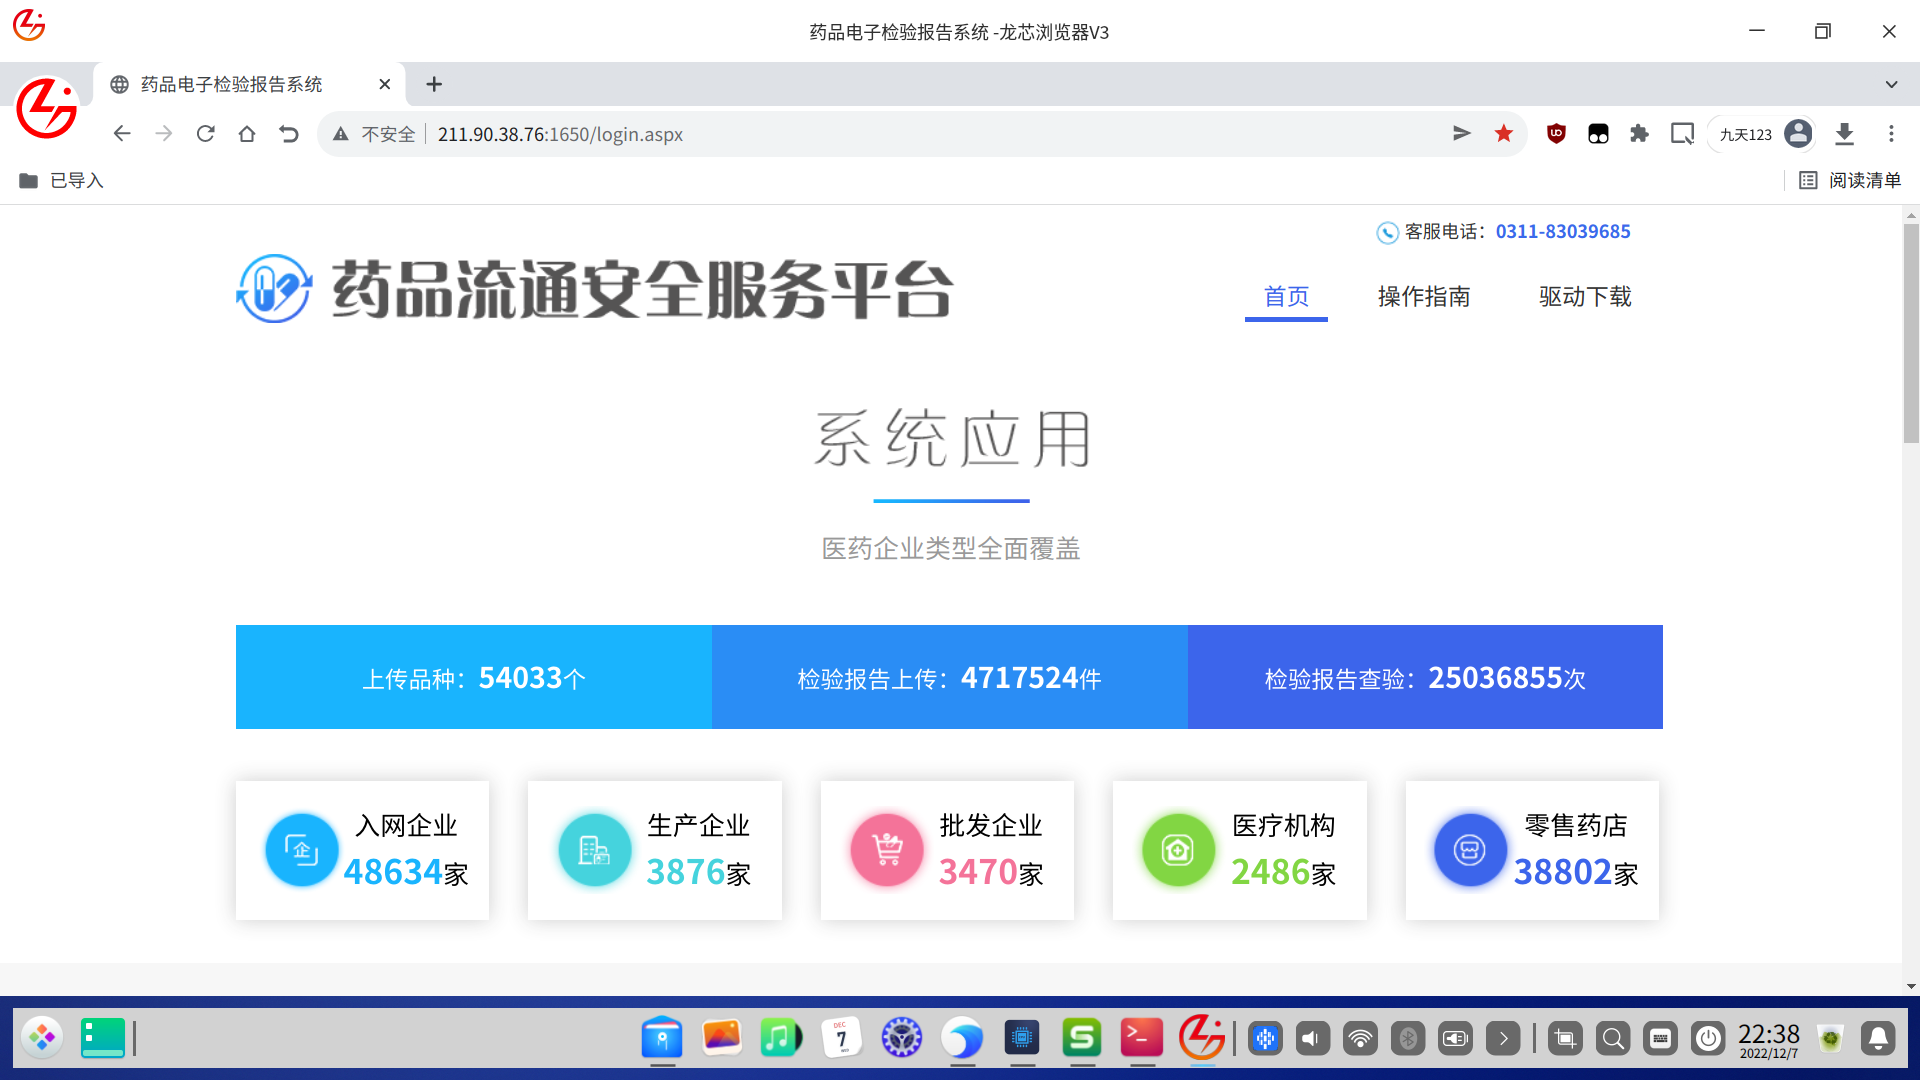Click the bookmark star icon

point(1503,134)
